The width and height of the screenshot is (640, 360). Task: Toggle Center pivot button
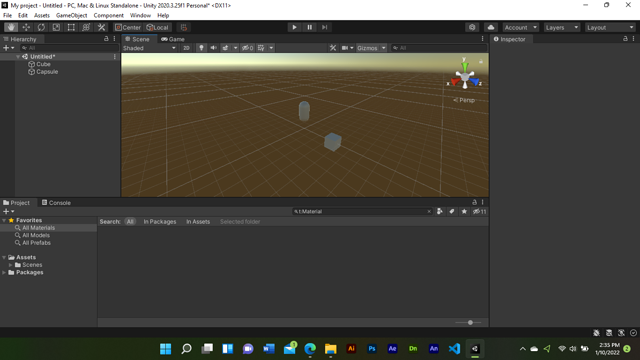pyautogui.click(x=128, y=27)
